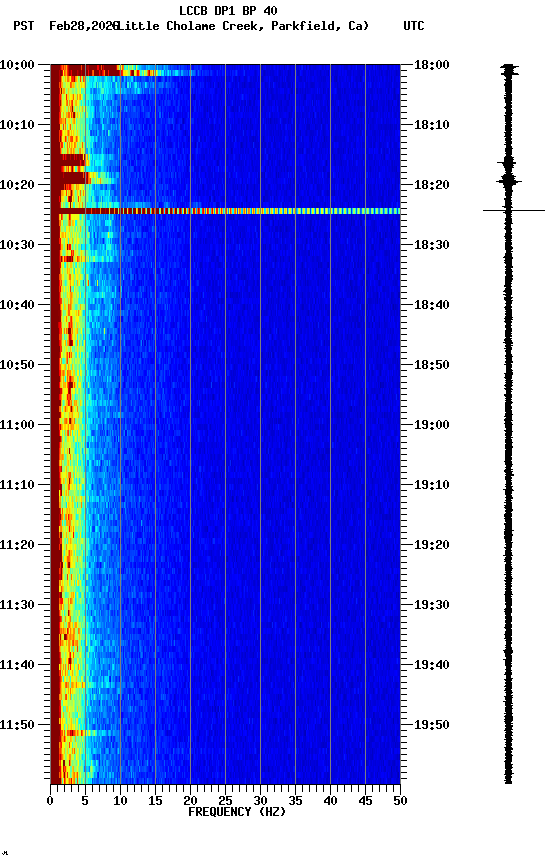Click the '5' frequency axis label
552x864 pixels.
pyautogui.click(x=85, y=801)
